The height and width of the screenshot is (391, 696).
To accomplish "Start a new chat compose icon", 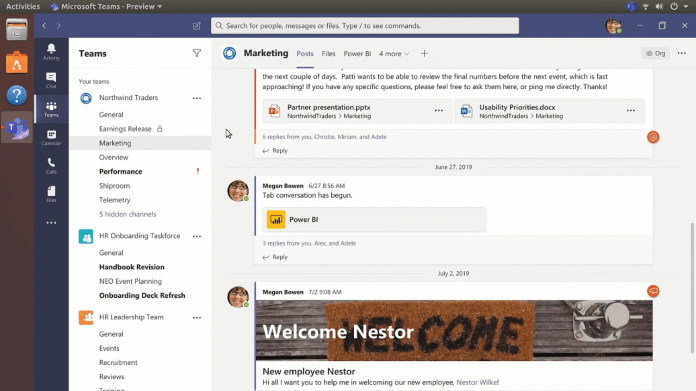I will click(197, 26).
